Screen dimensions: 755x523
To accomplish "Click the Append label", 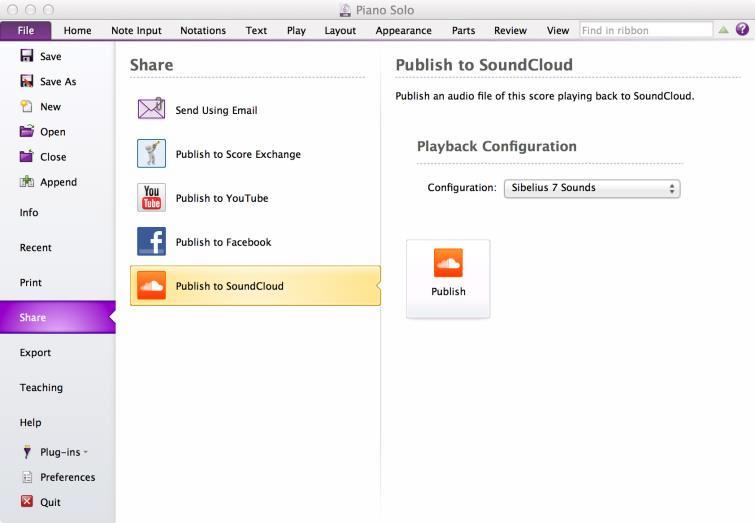I will coord(58,182).
